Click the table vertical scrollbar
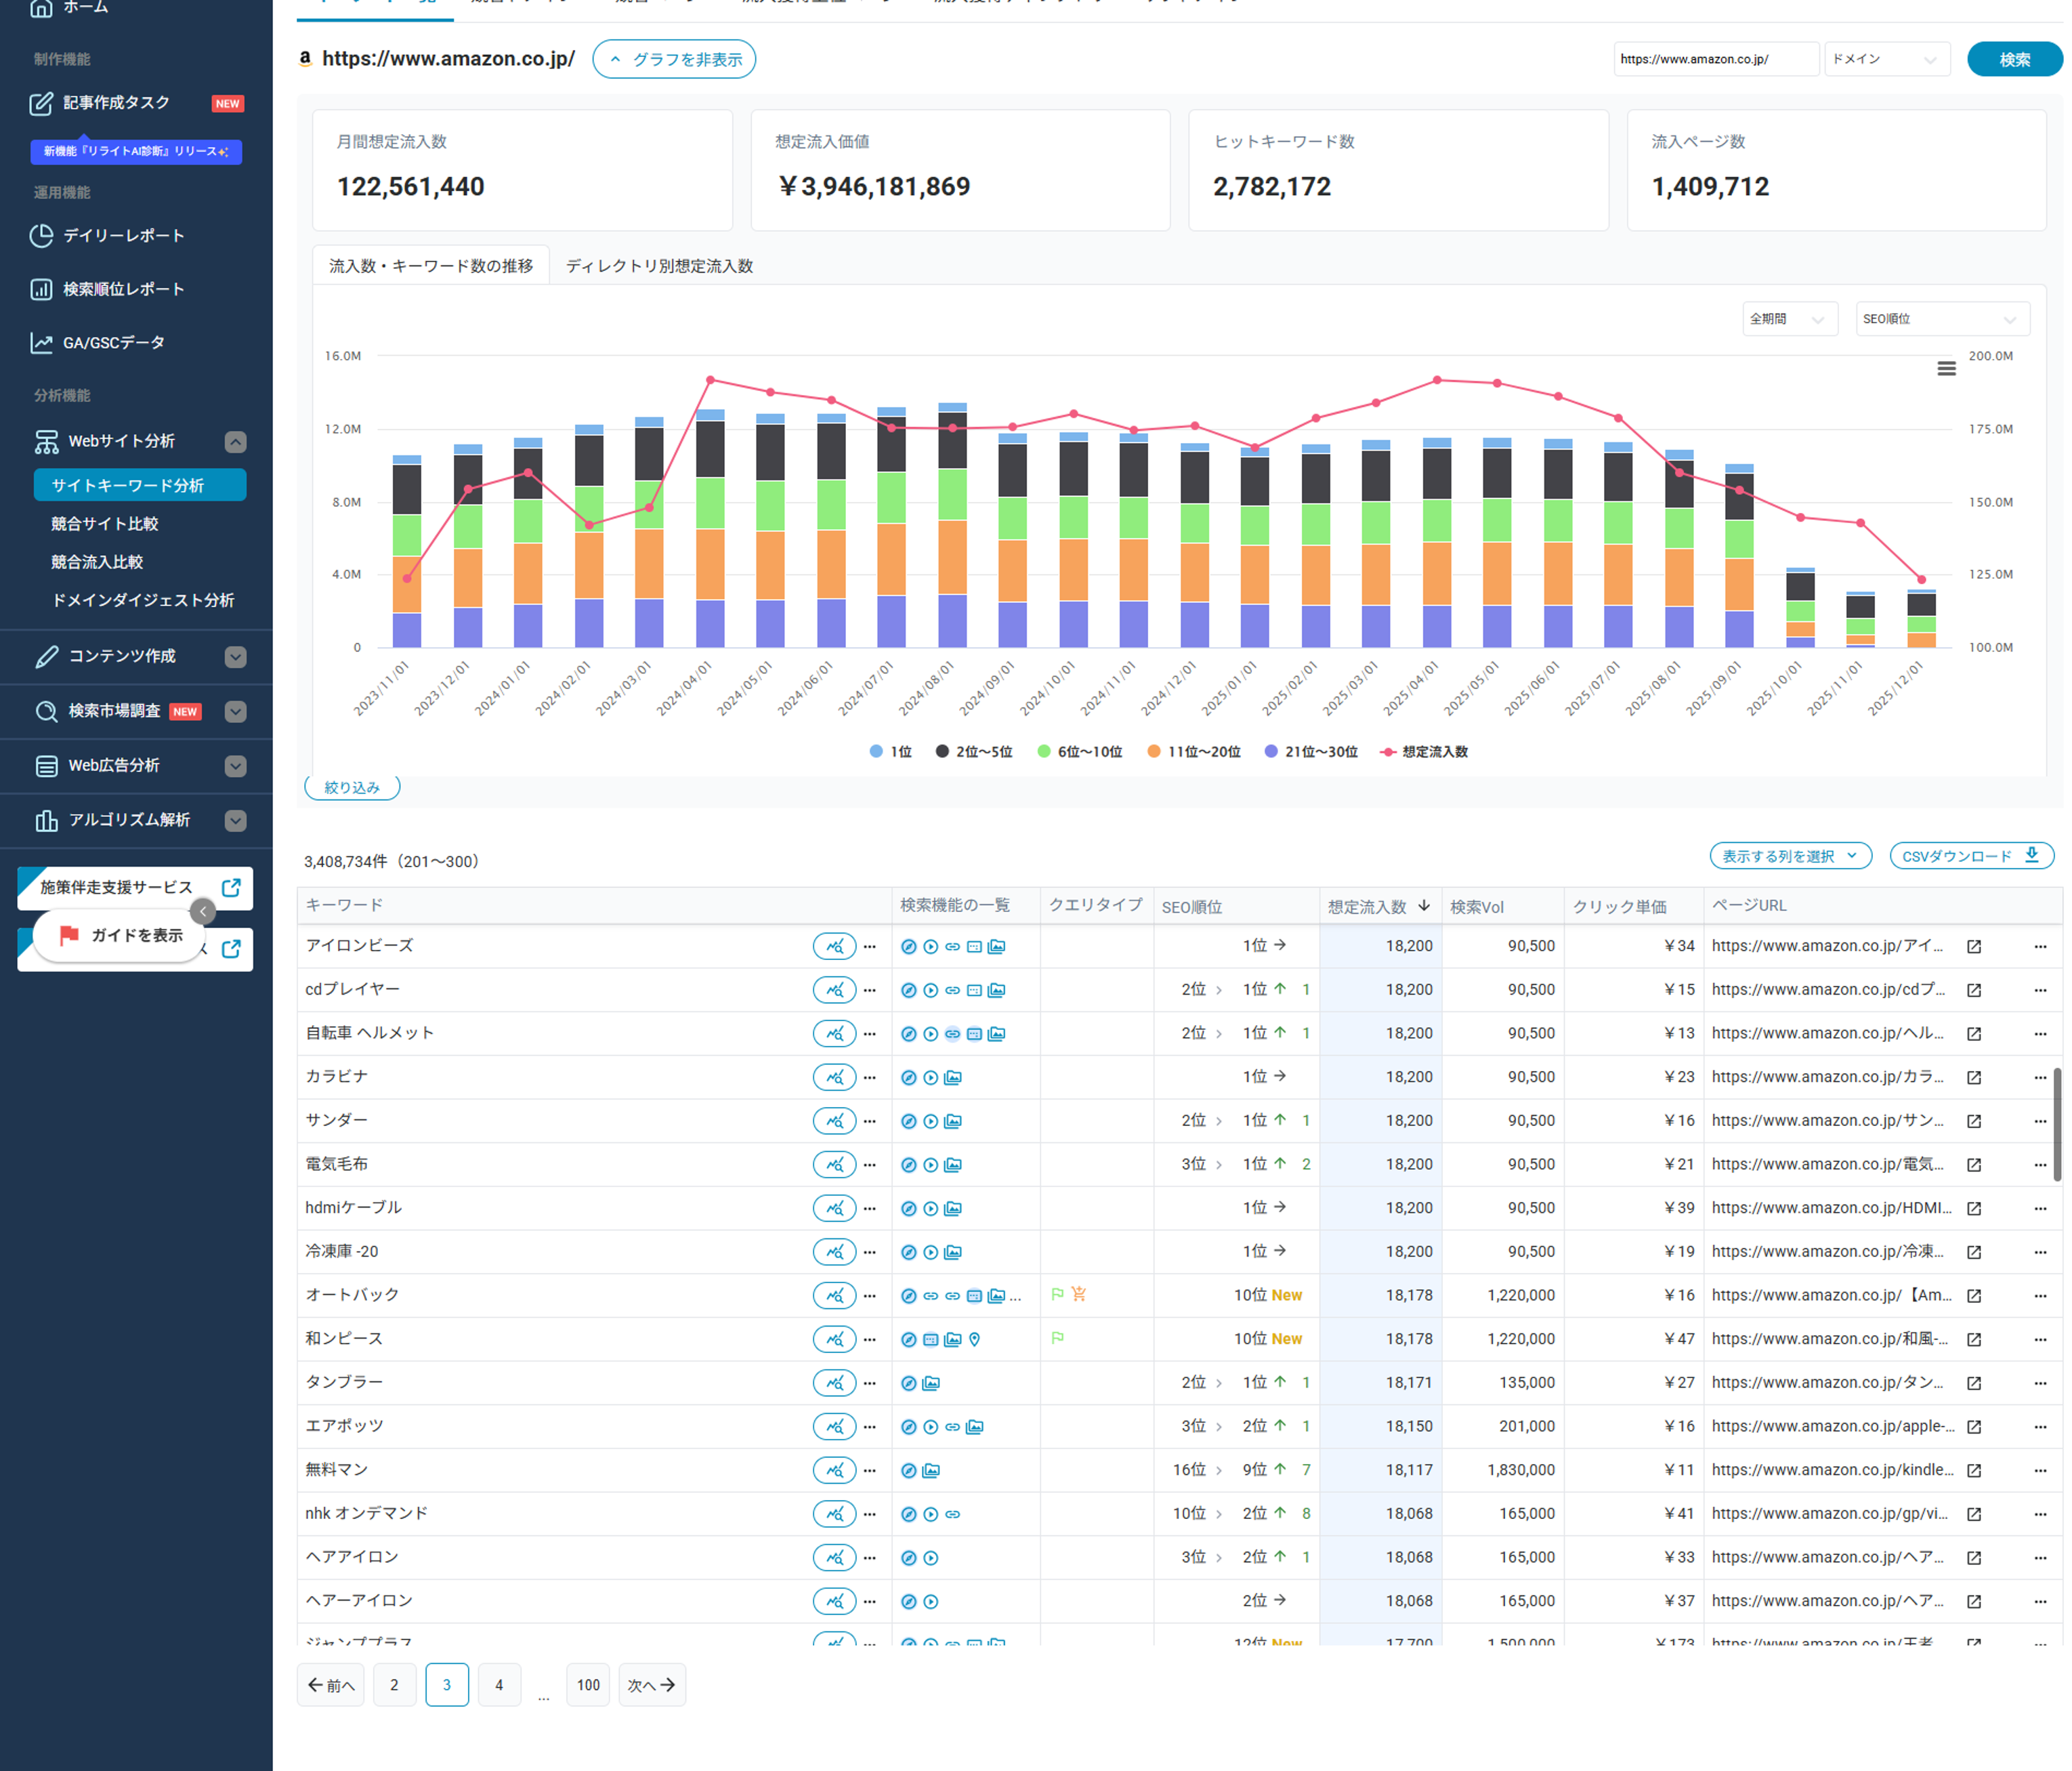 pos(2057,1125)
